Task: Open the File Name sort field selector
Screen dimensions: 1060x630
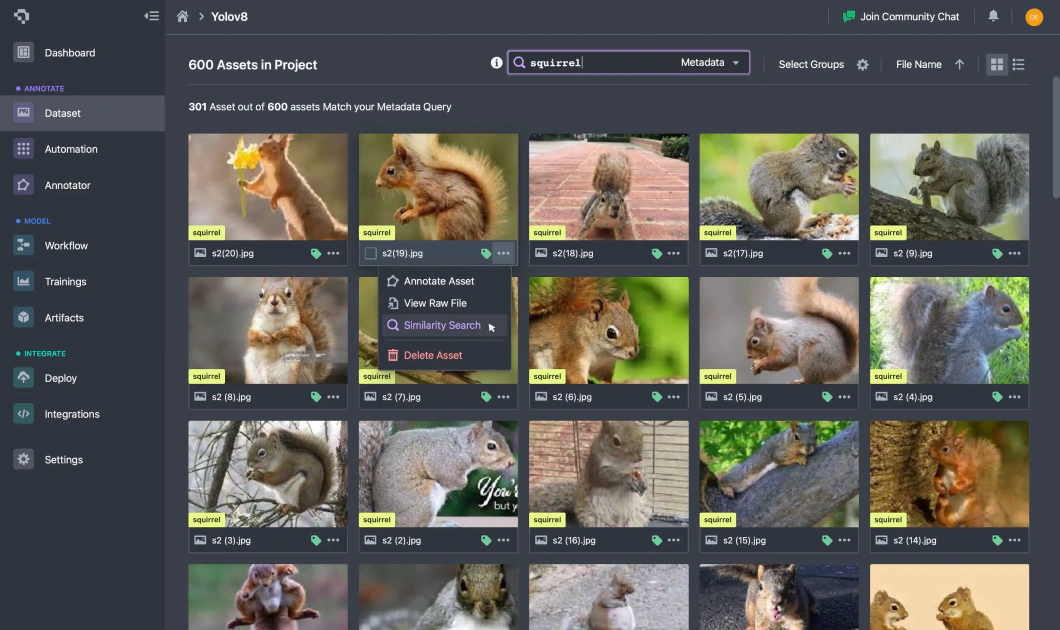Action: (x=918, y=63)
